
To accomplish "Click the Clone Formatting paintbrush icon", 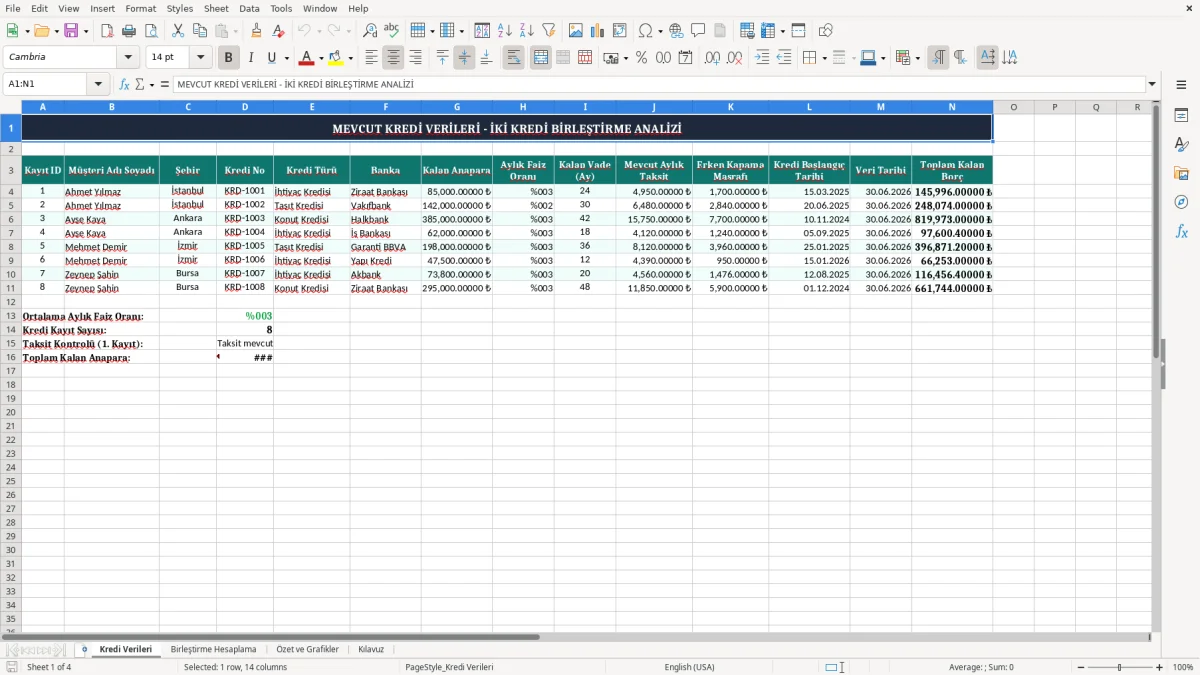I will [256, 31].
